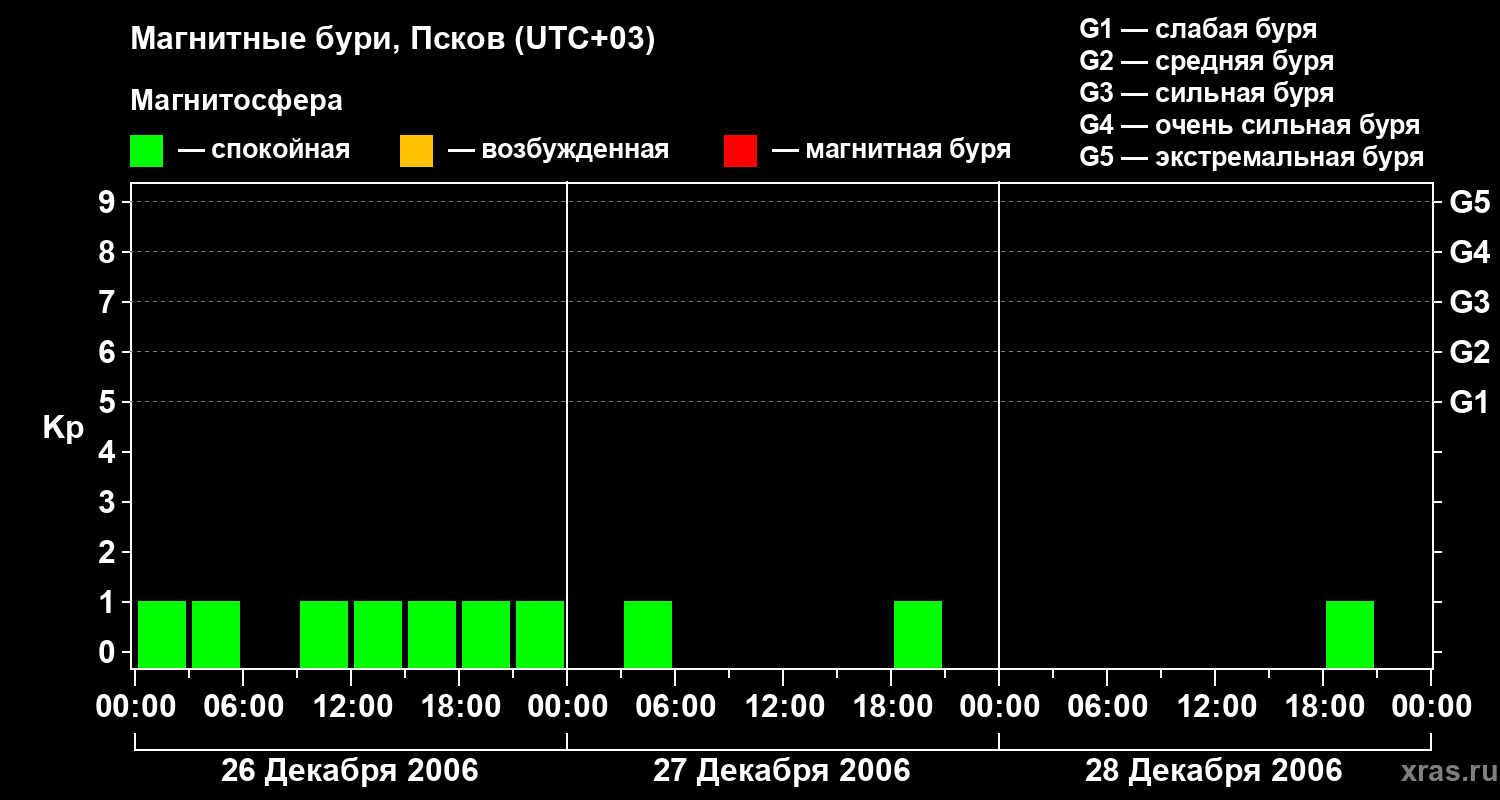
Task: Click the '4' value on Kp axis
Action: pyautogui.click(x=109, y=452)
